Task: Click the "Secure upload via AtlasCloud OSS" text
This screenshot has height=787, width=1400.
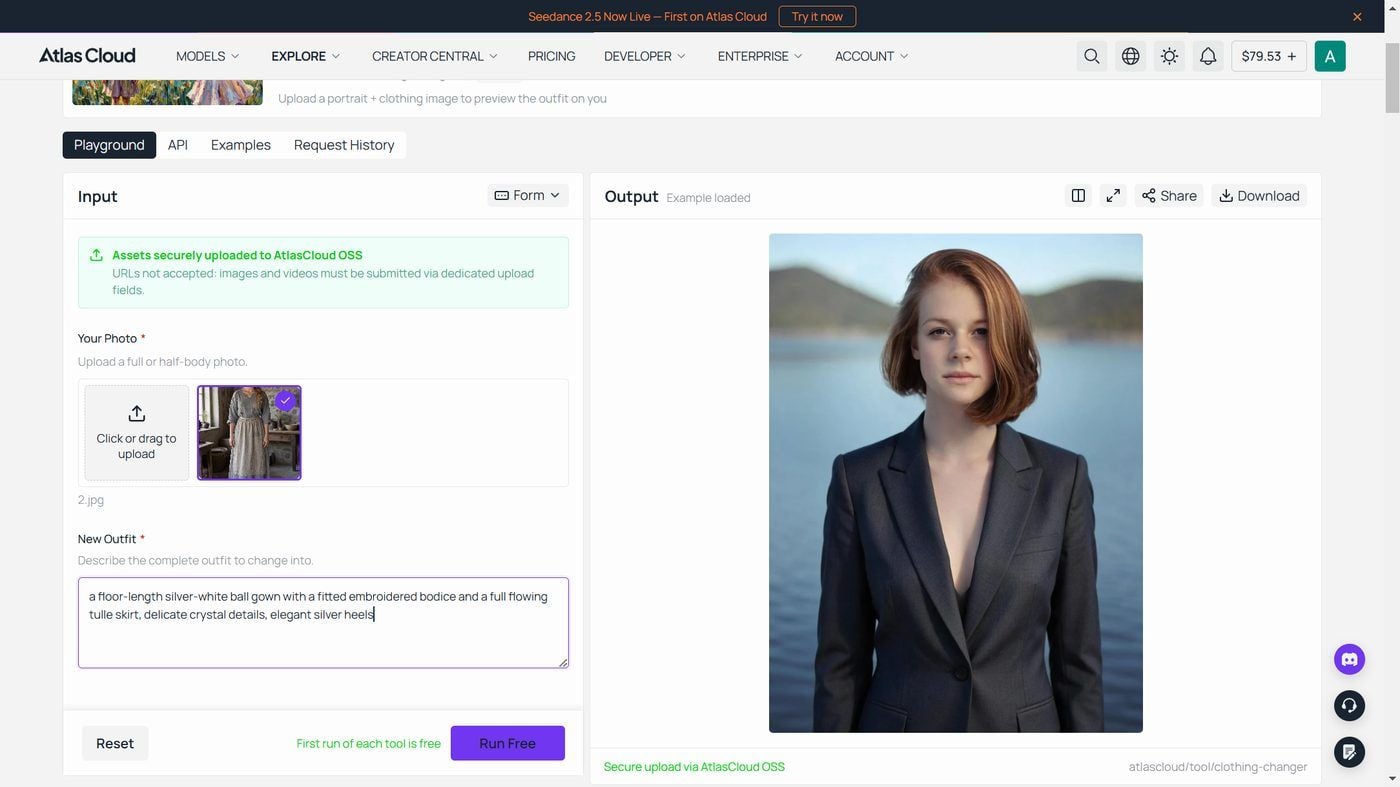Action: pyautogui.click(x=694, y=767)
